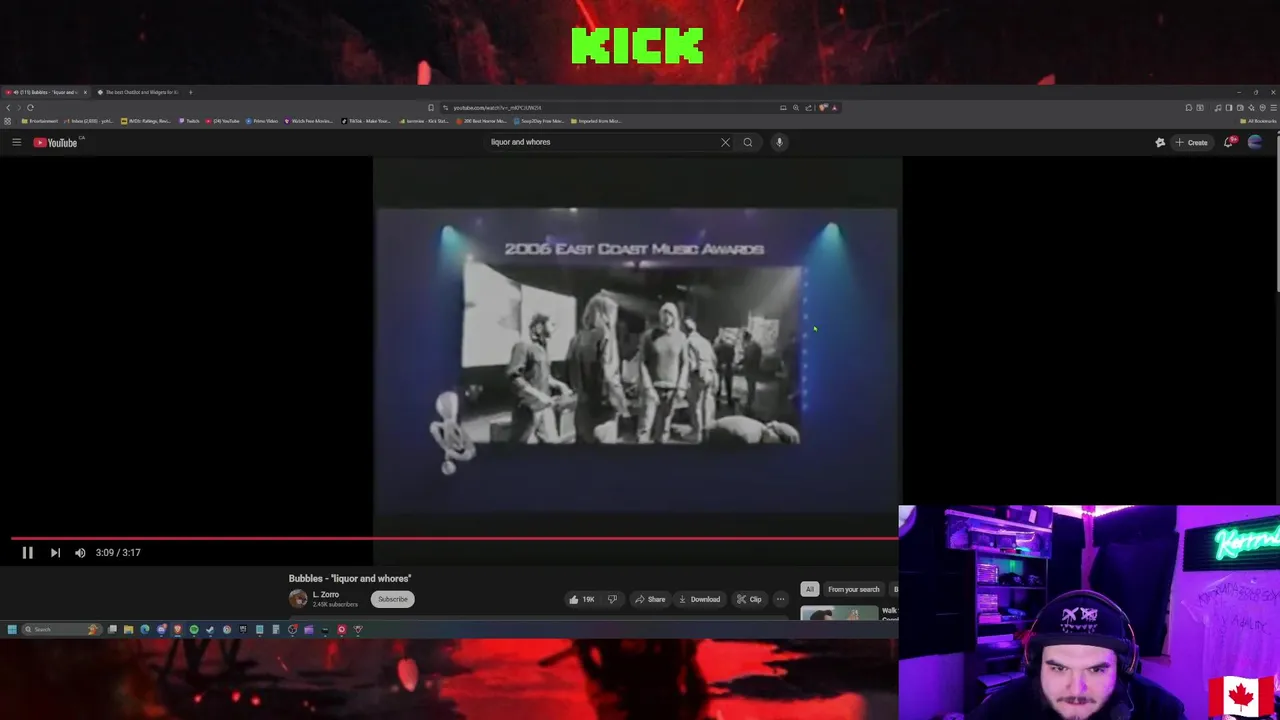
Task: Open the Watch Free Movies bookmark
Action: pyautogui.click(x=309, y=121)
